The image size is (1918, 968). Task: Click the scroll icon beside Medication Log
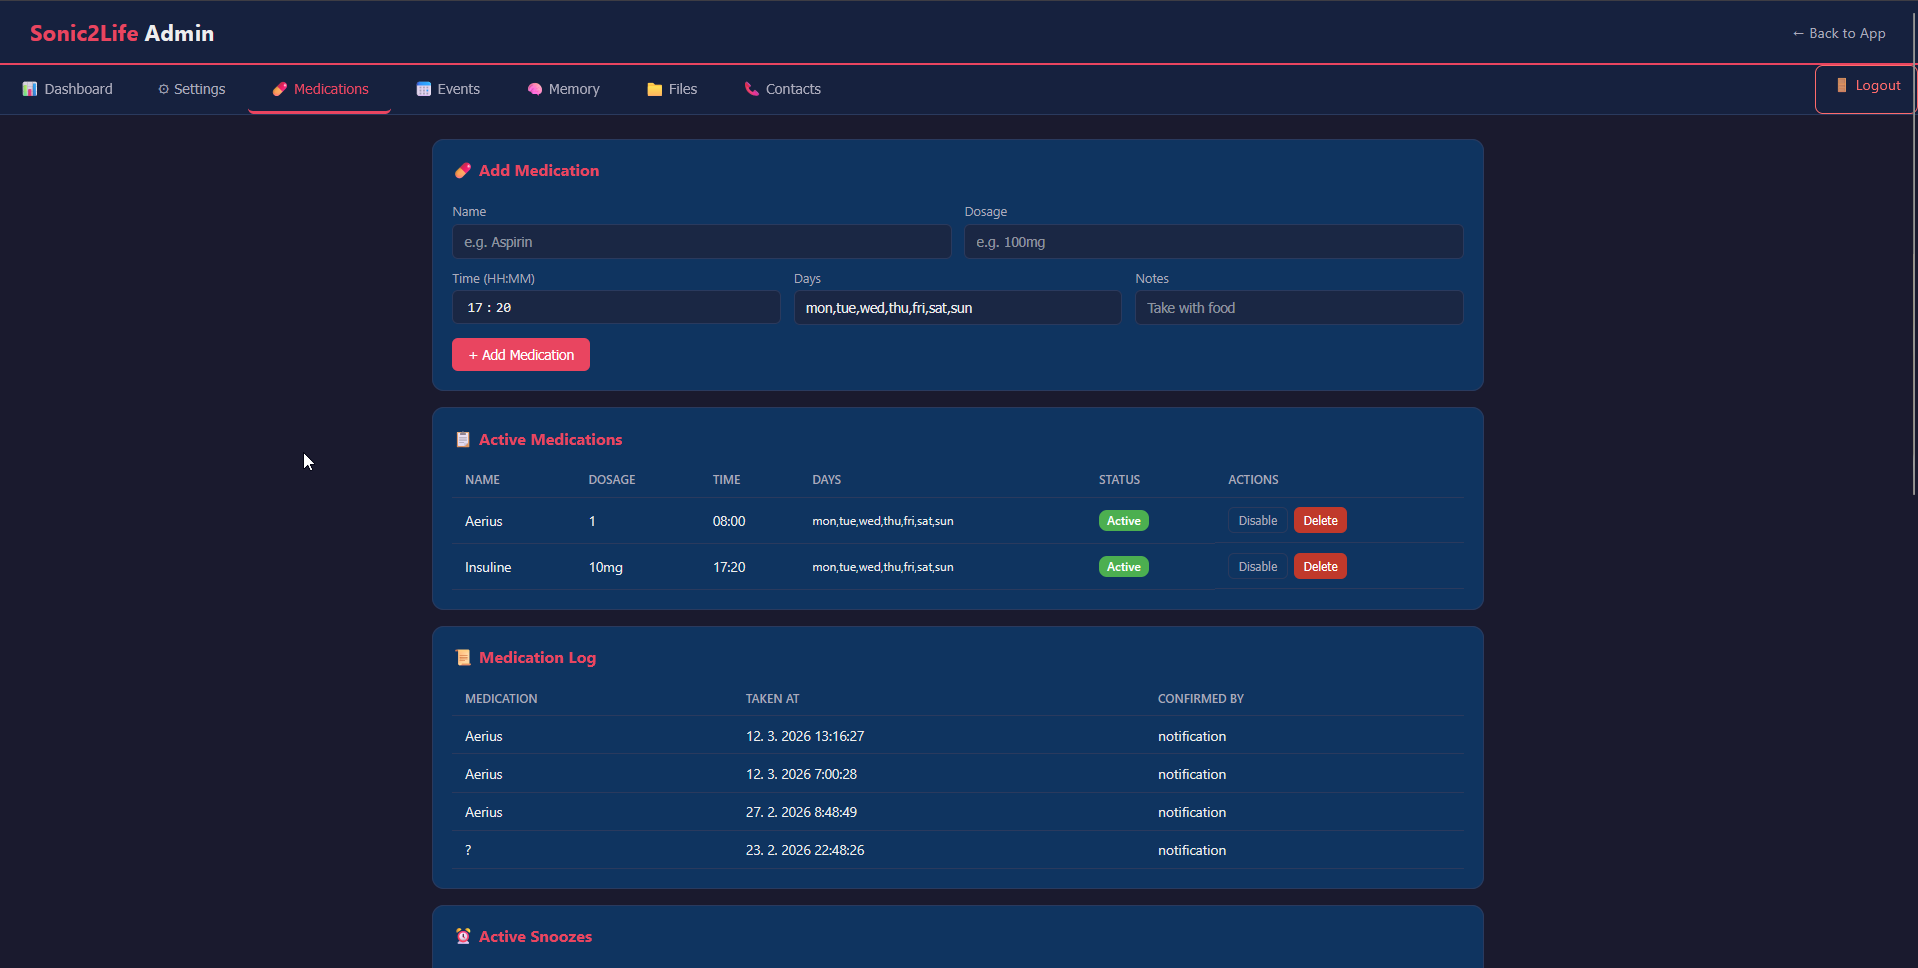(463, 658)
